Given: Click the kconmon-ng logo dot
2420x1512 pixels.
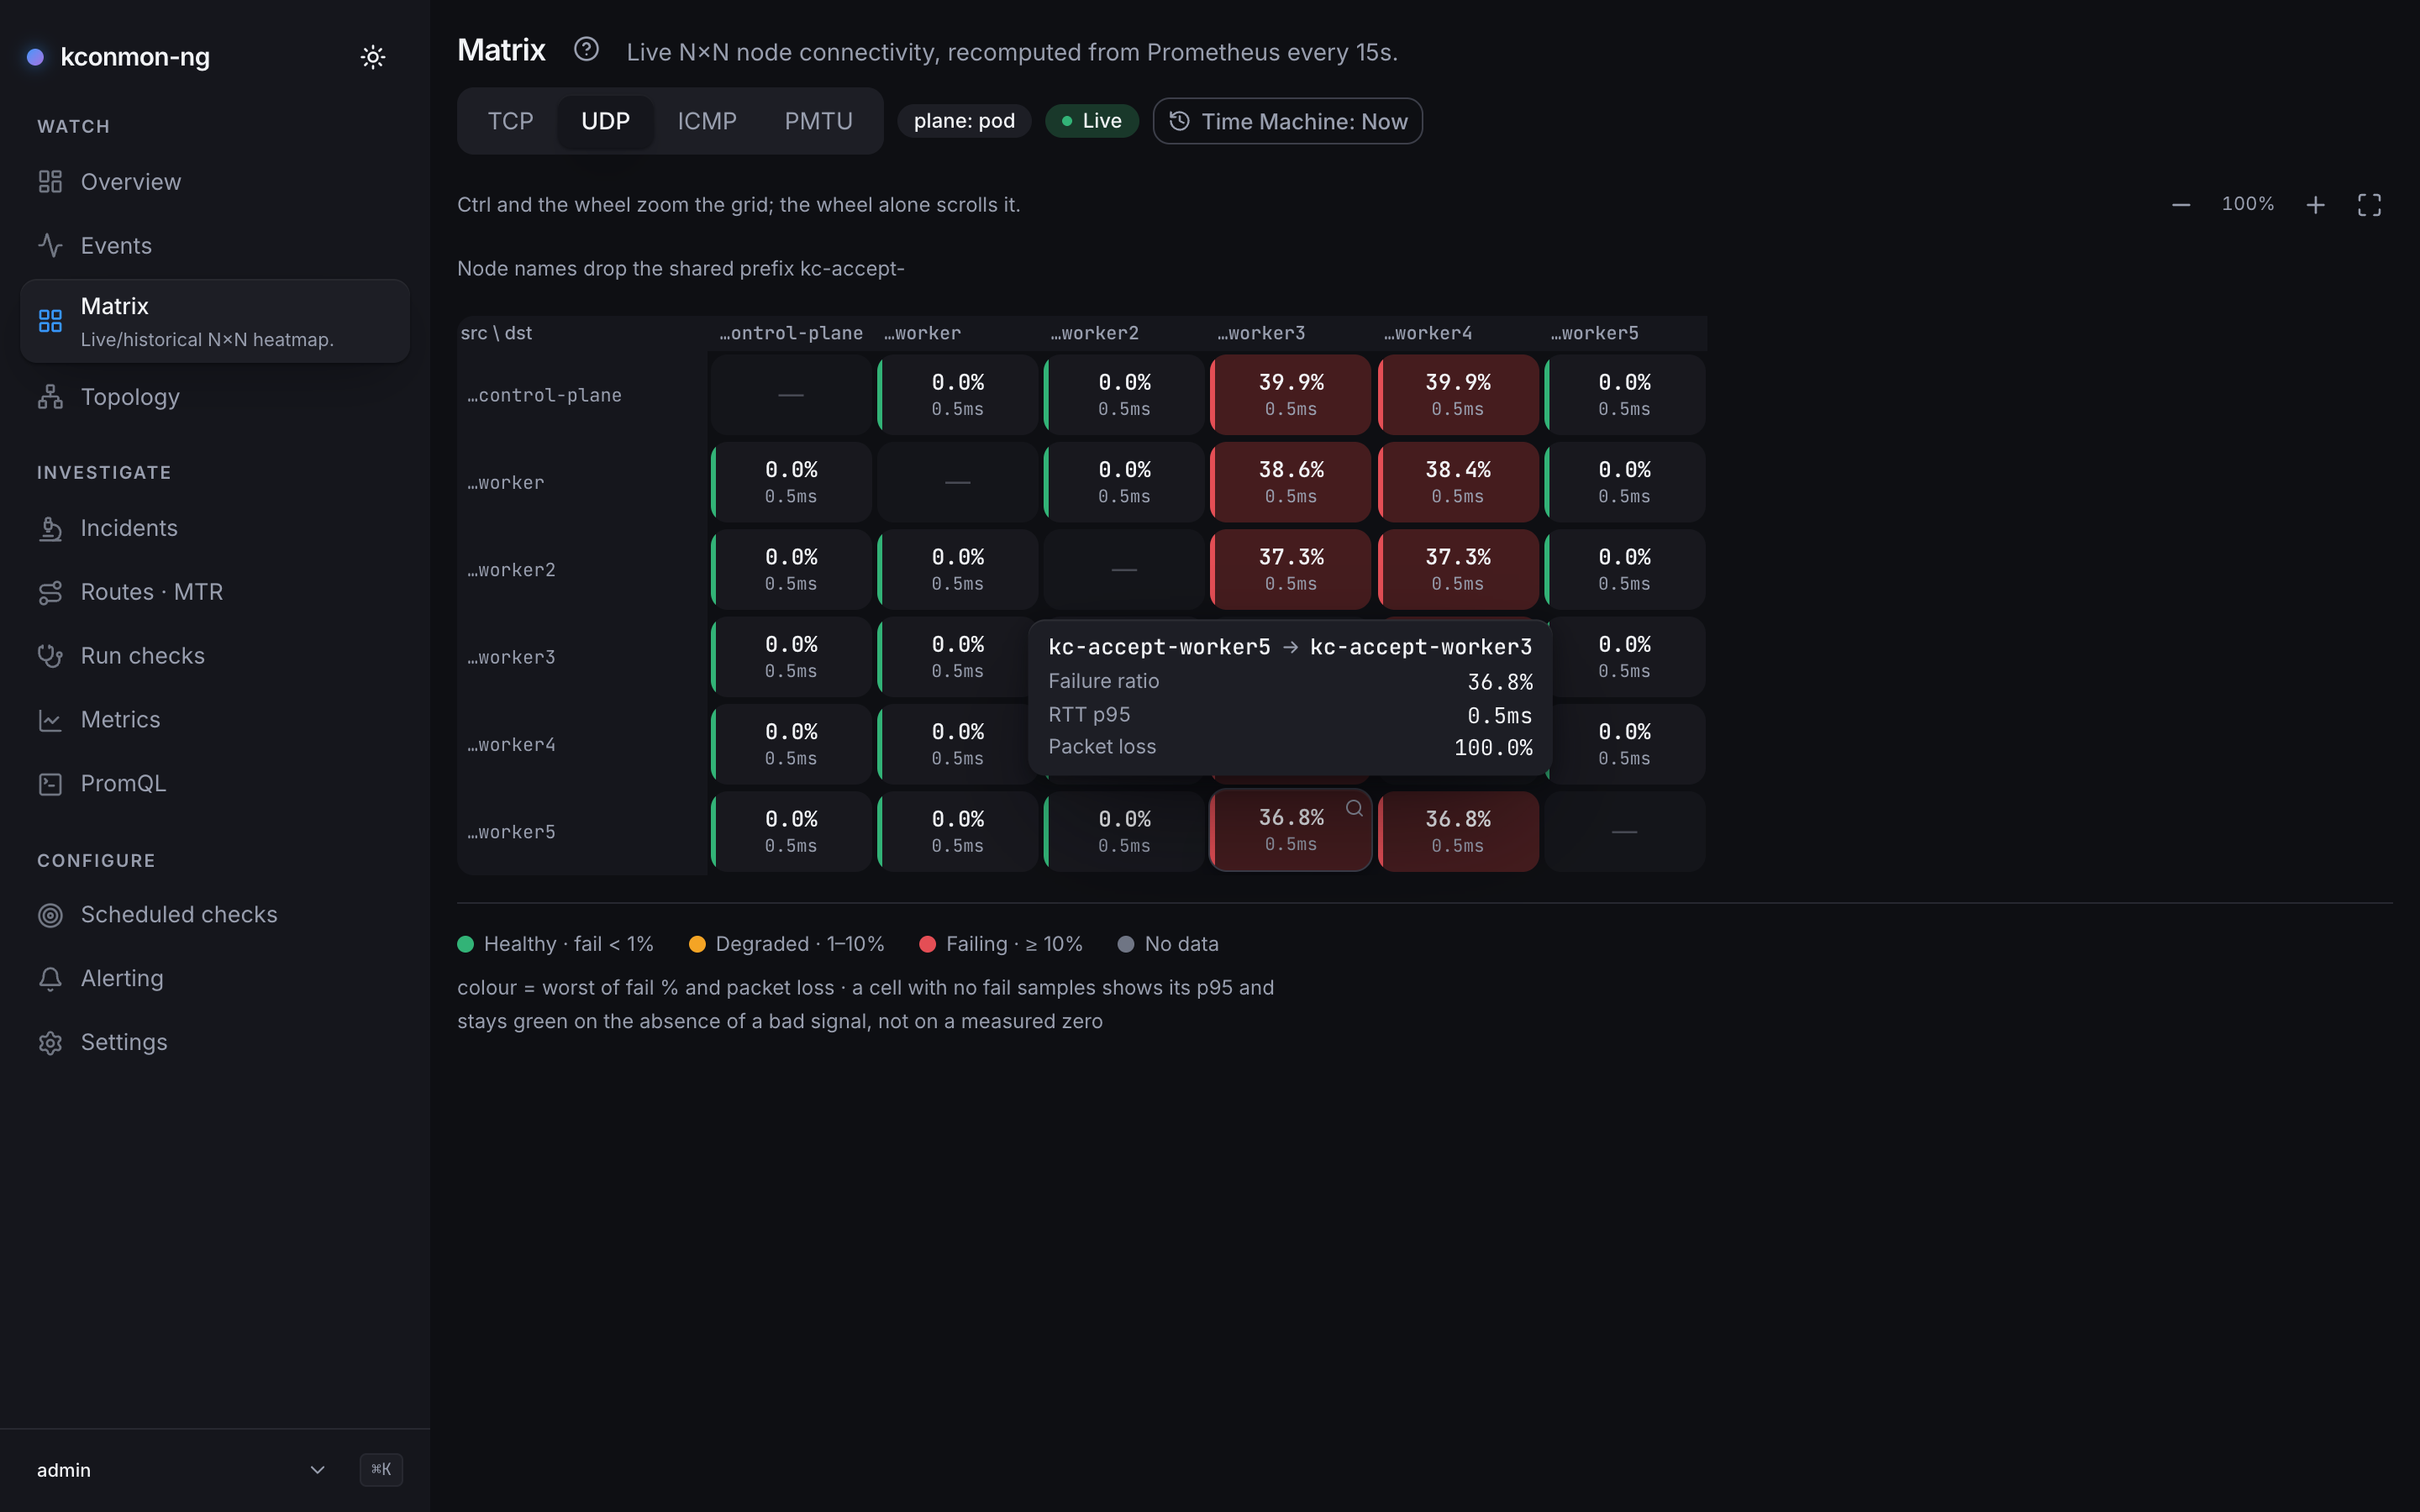Looking at the screenshot, I should coord(35,57).
